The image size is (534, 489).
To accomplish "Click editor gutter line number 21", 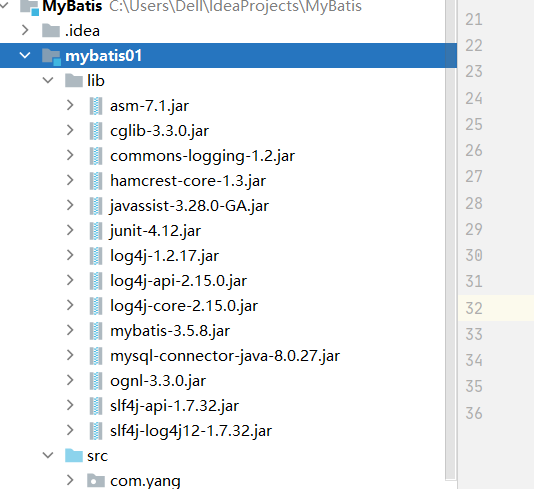I will (x=474, y=19).
